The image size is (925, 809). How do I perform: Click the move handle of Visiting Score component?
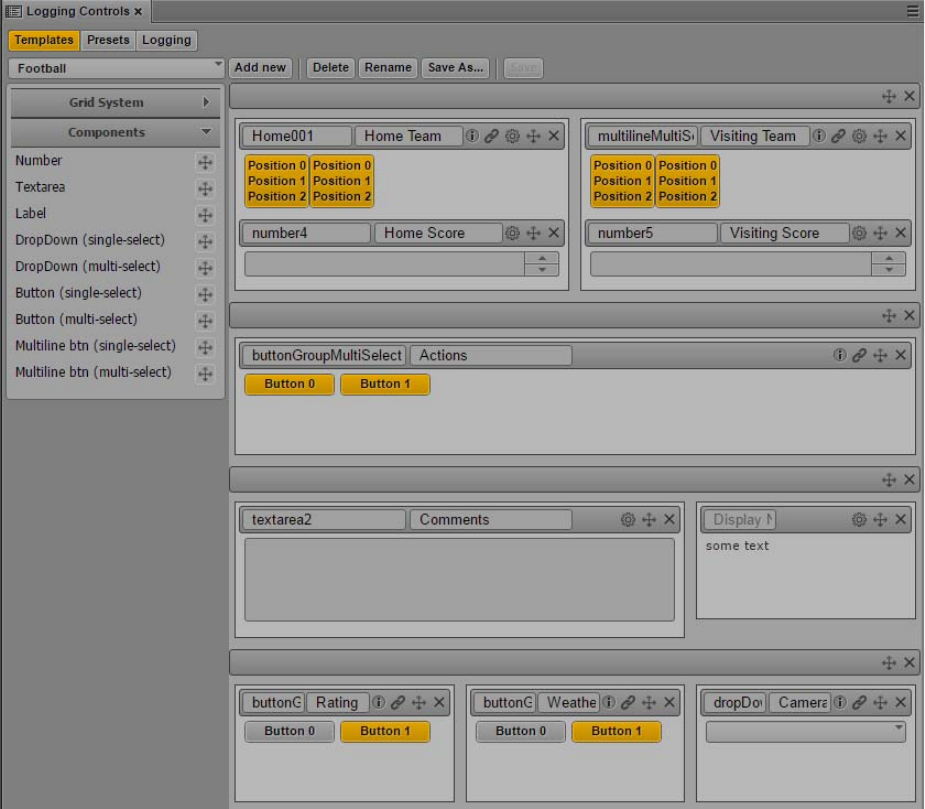pos(880,233)
